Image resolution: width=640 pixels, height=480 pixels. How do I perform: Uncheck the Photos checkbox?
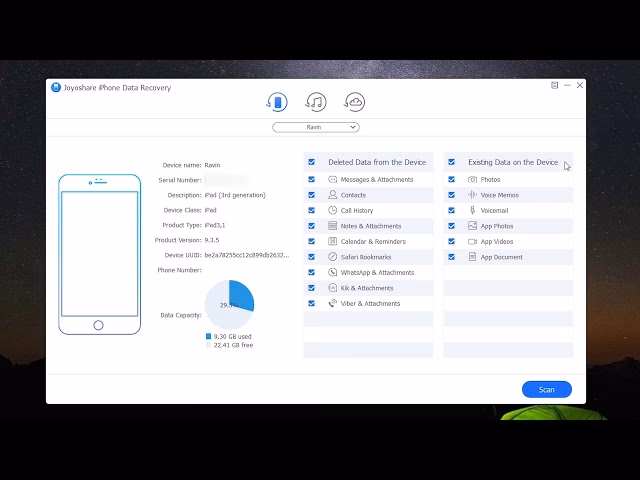451,179
